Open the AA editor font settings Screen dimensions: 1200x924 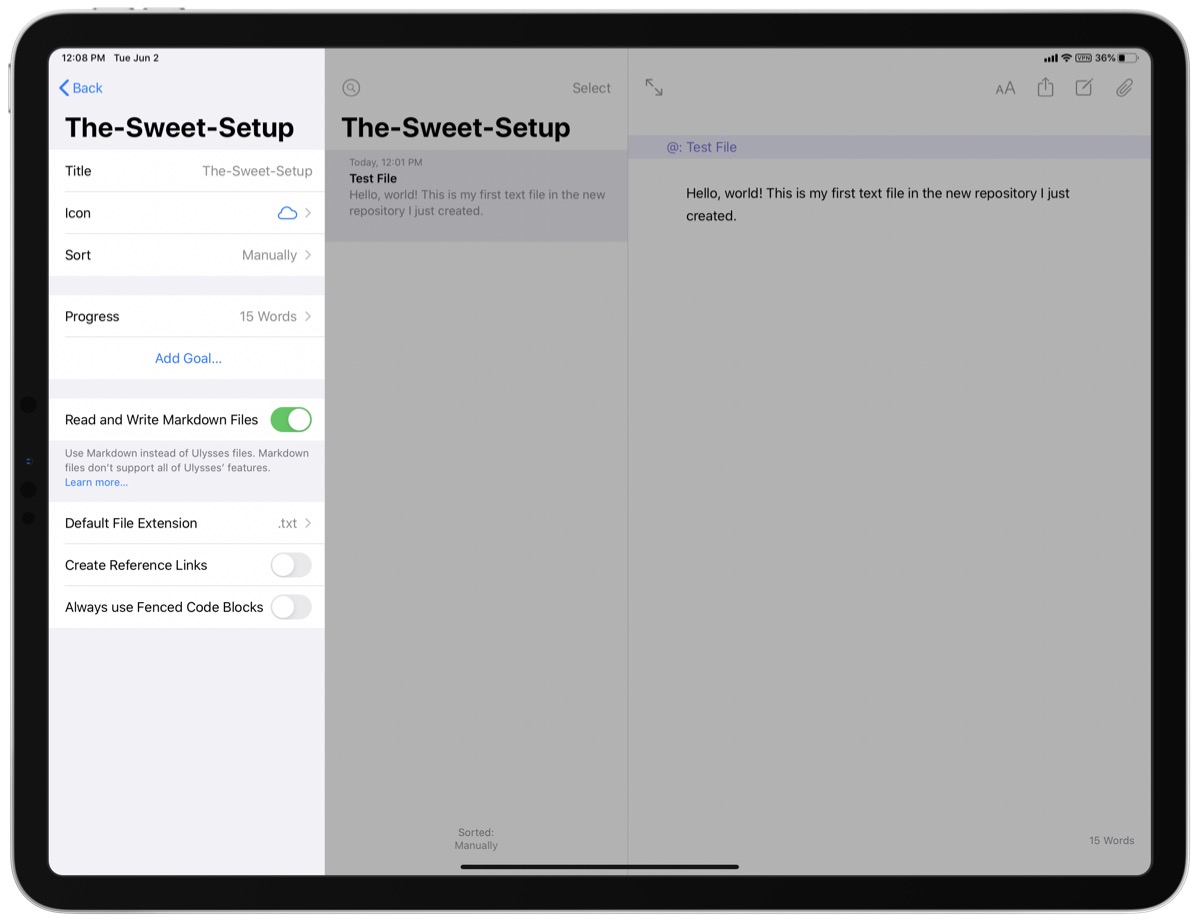click(1005, 88)
